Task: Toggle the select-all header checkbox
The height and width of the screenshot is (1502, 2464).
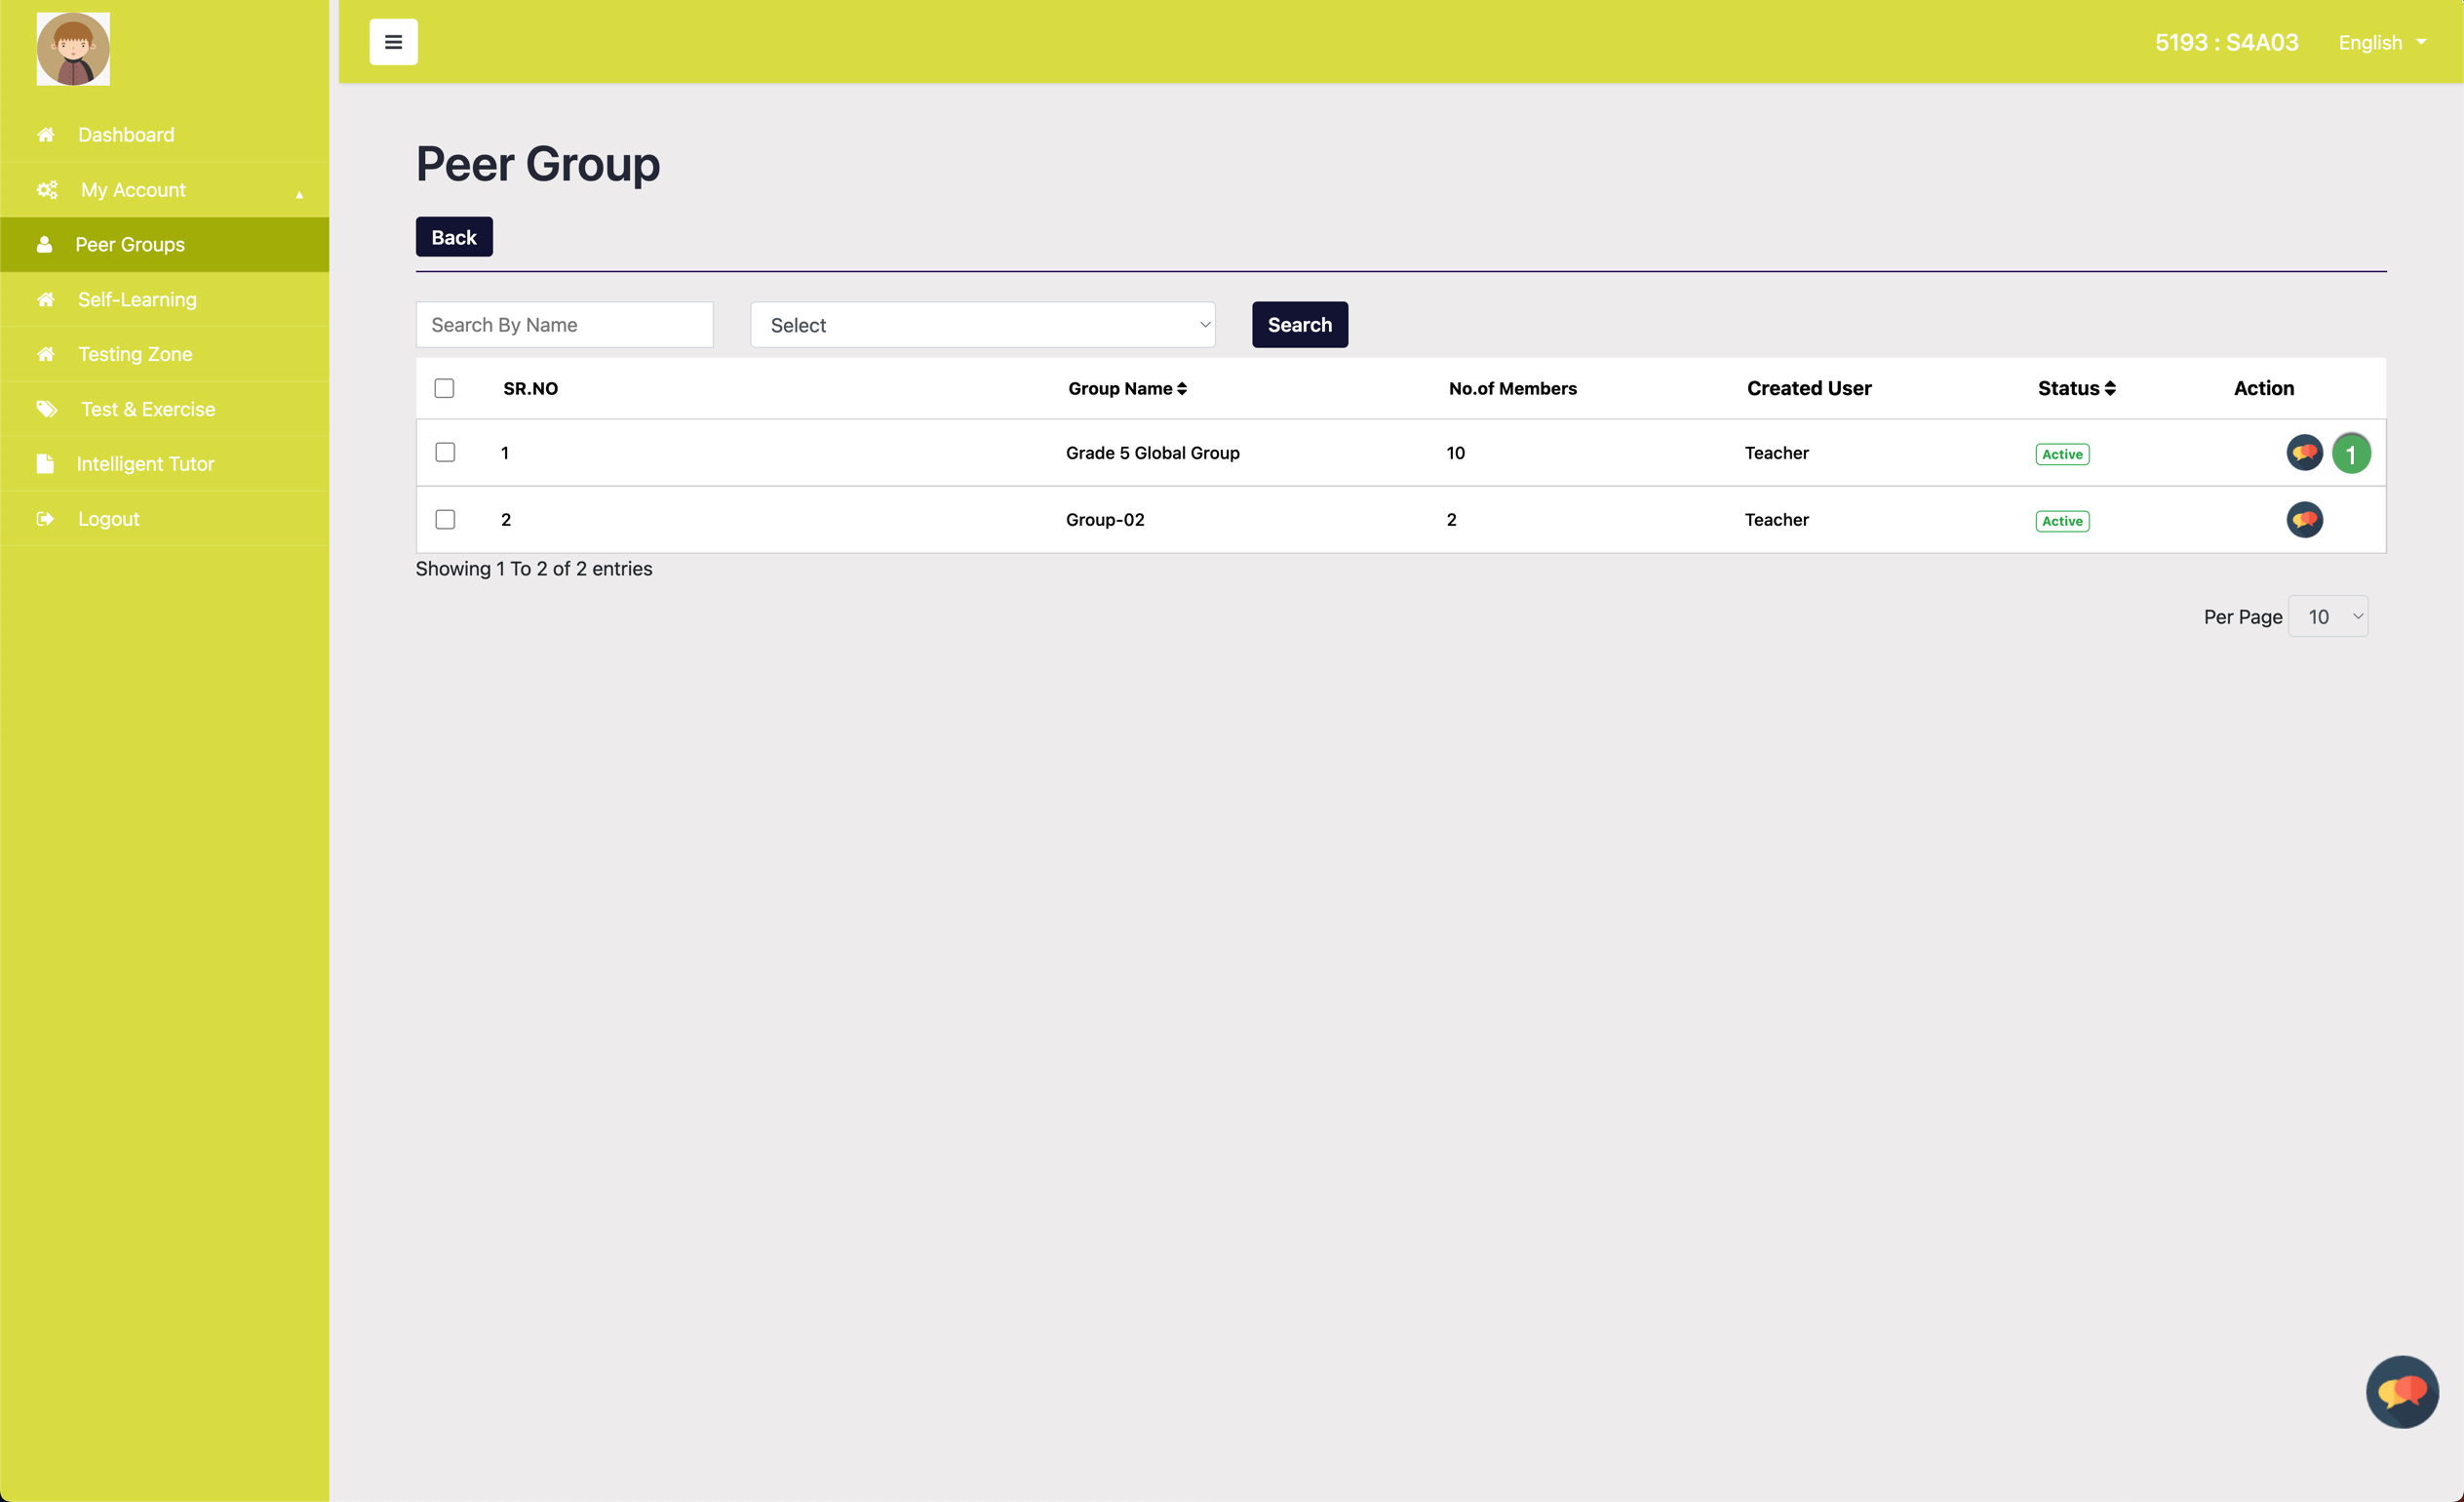Action: tap(444, 388)
